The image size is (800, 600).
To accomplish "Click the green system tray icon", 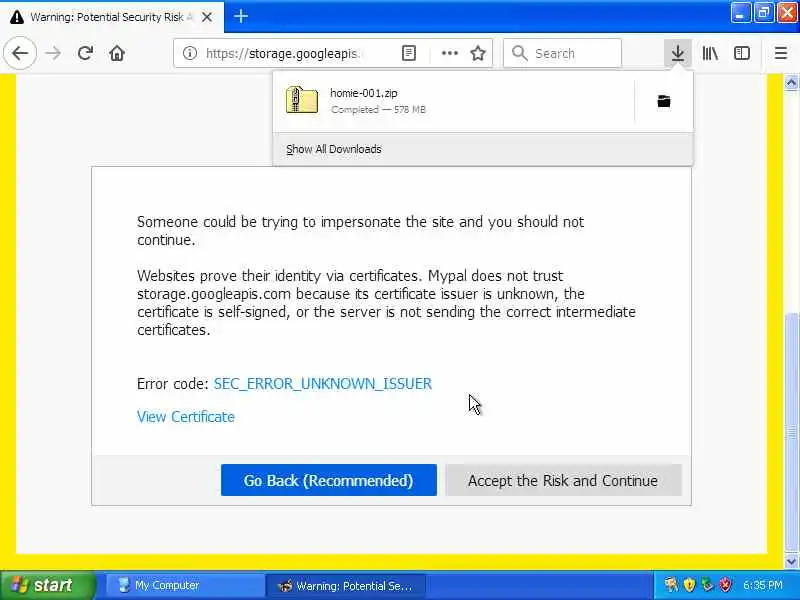I will [x=707, y=584].
